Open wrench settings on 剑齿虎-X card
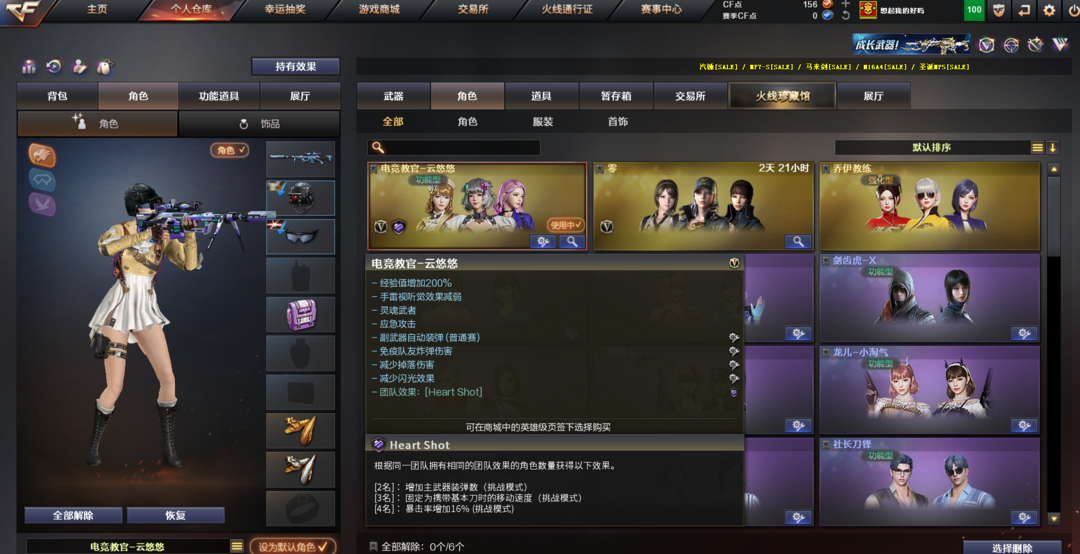1080x554 pixels. (x=1024, y=334)
